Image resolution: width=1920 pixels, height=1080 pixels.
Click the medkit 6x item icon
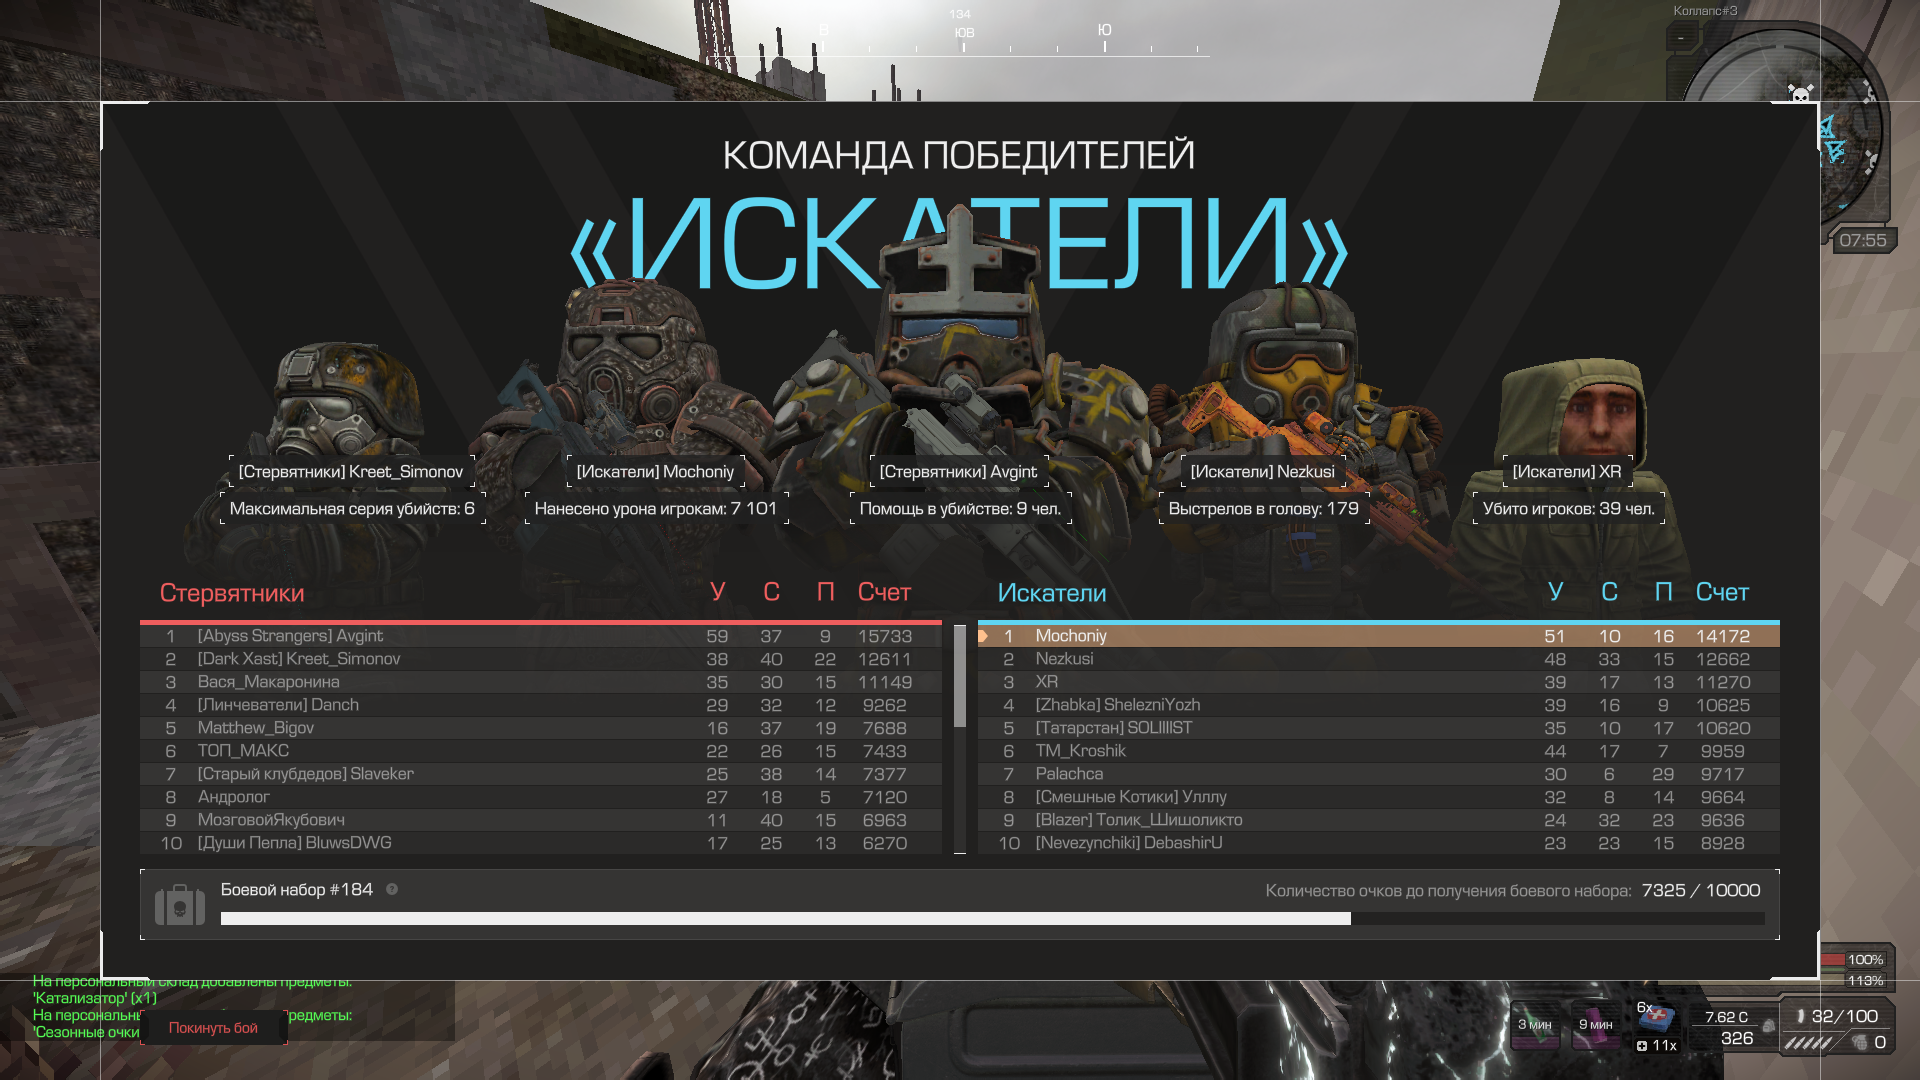1657,1018
